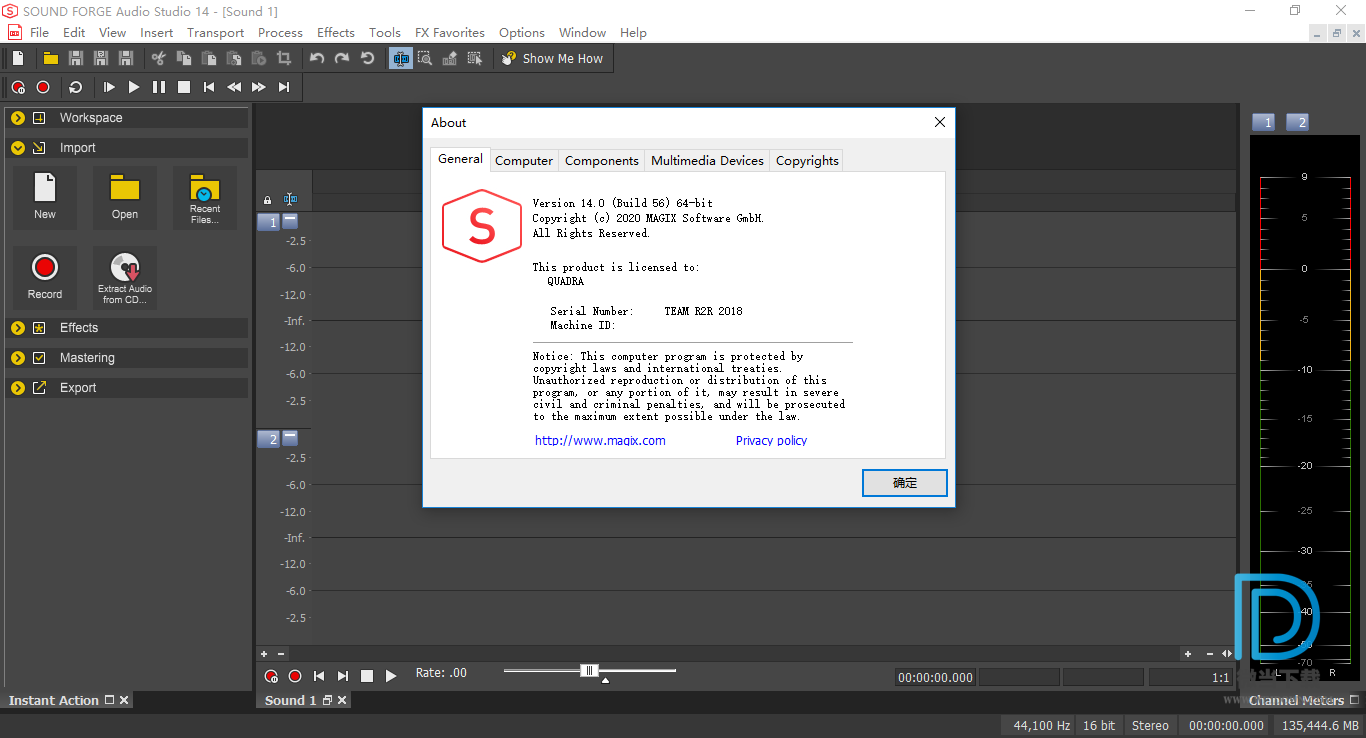Screen dimensions: 1366x738
Task: Toggle the Edit tool (highlighted) in toolbar
Action: pos(401,58)
